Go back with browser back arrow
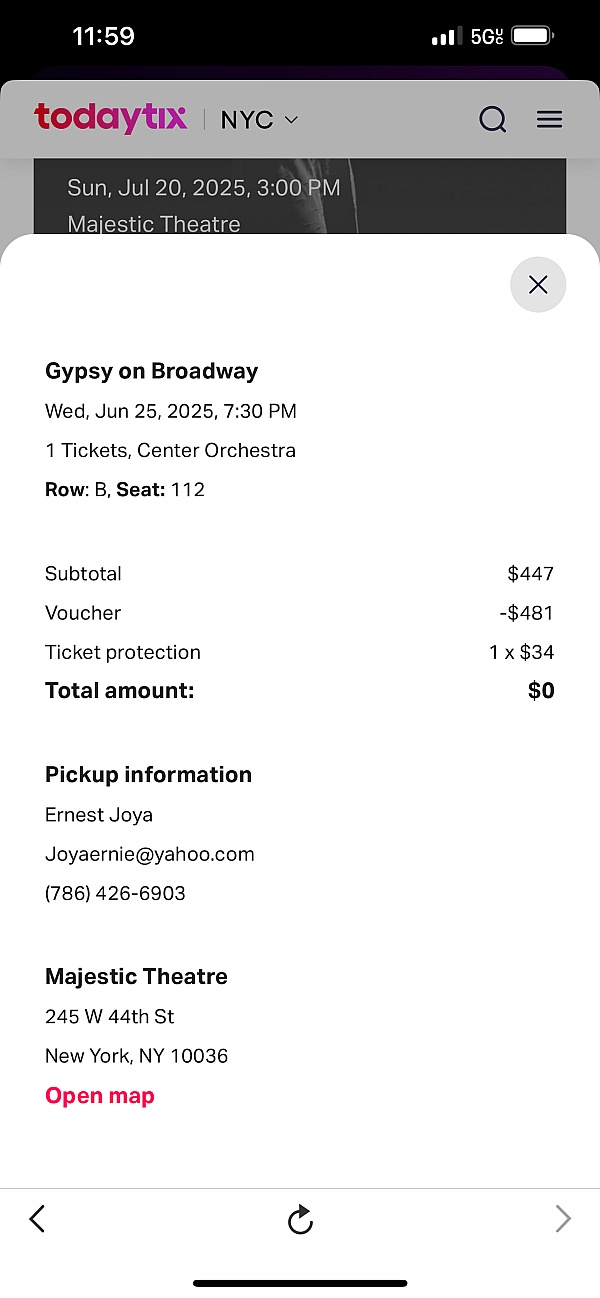The width and height of the screenshot is (600, 1298). pos(37,1218)
